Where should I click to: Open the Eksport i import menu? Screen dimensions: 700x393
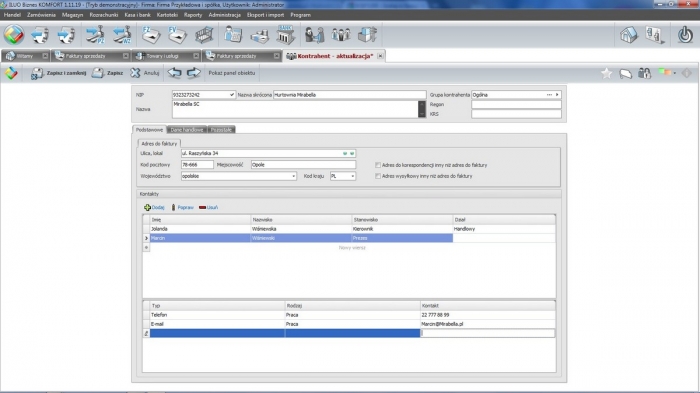[x=265, y=15]
